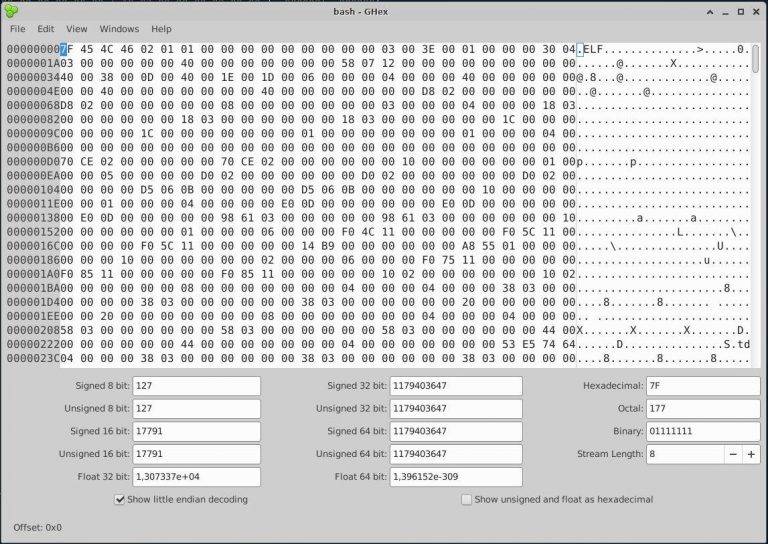Maximize the GHex window
This screenshot has height=544, width=768.
741,12
